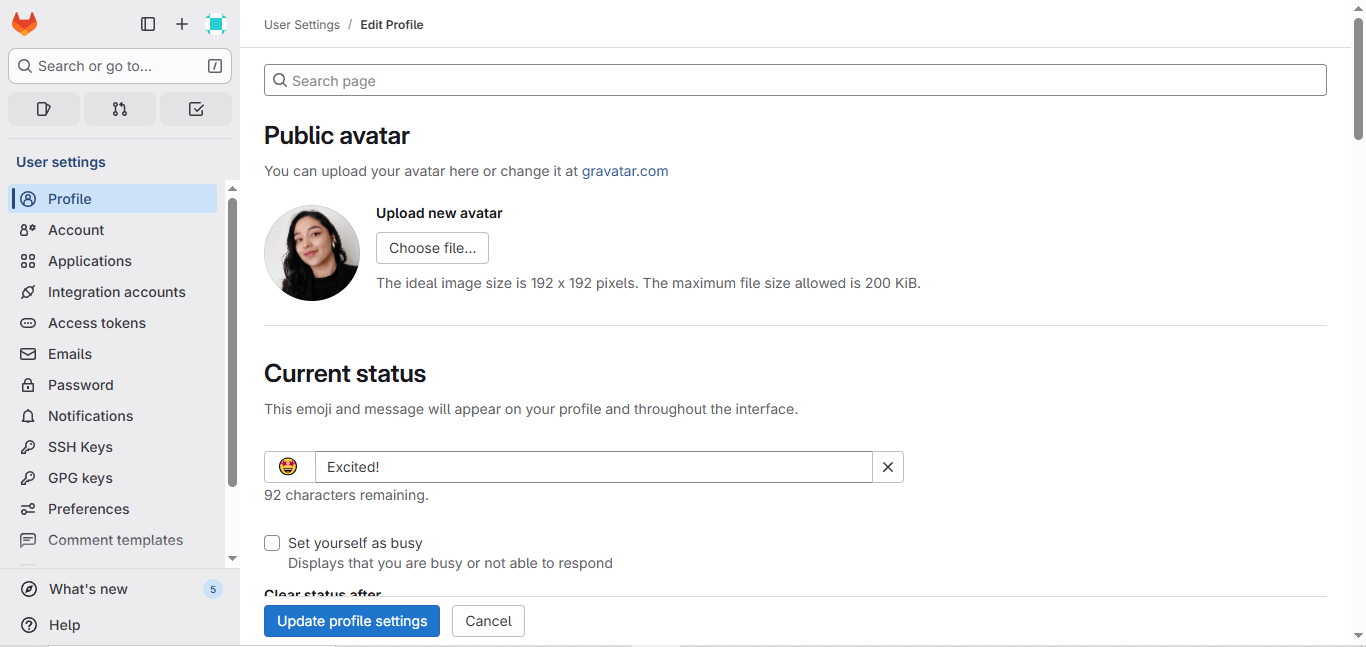Go to SSH Keys settings
1366x647 pixels.
80,447
